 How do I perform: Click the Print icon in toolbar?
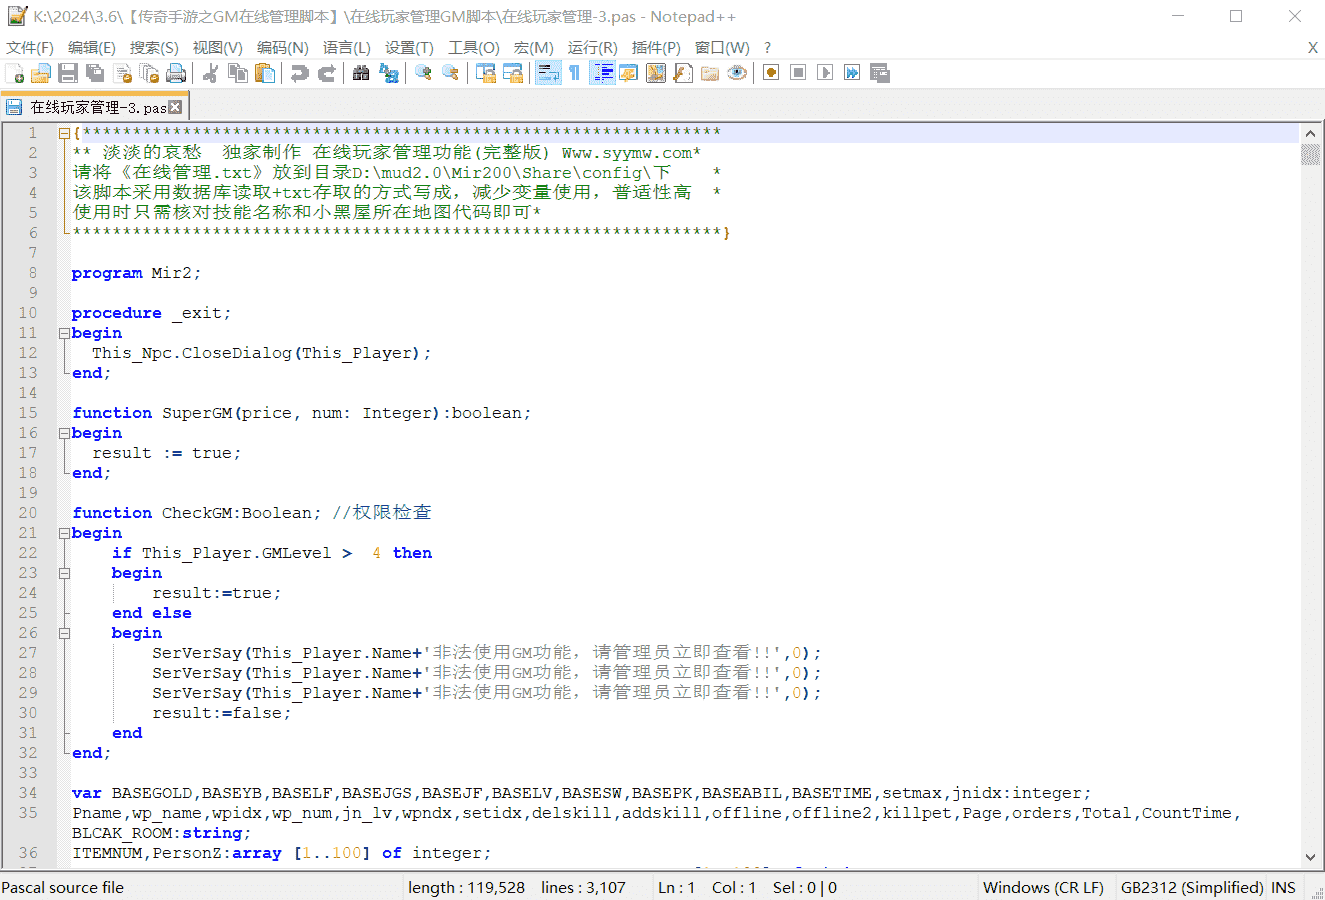point(177,73)
